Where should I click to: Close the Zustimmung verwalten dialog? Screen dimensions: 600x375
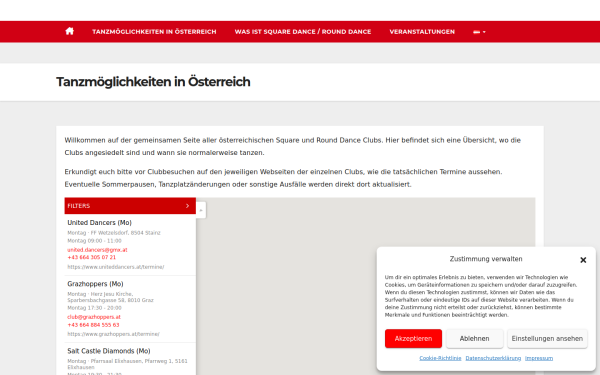583,260
